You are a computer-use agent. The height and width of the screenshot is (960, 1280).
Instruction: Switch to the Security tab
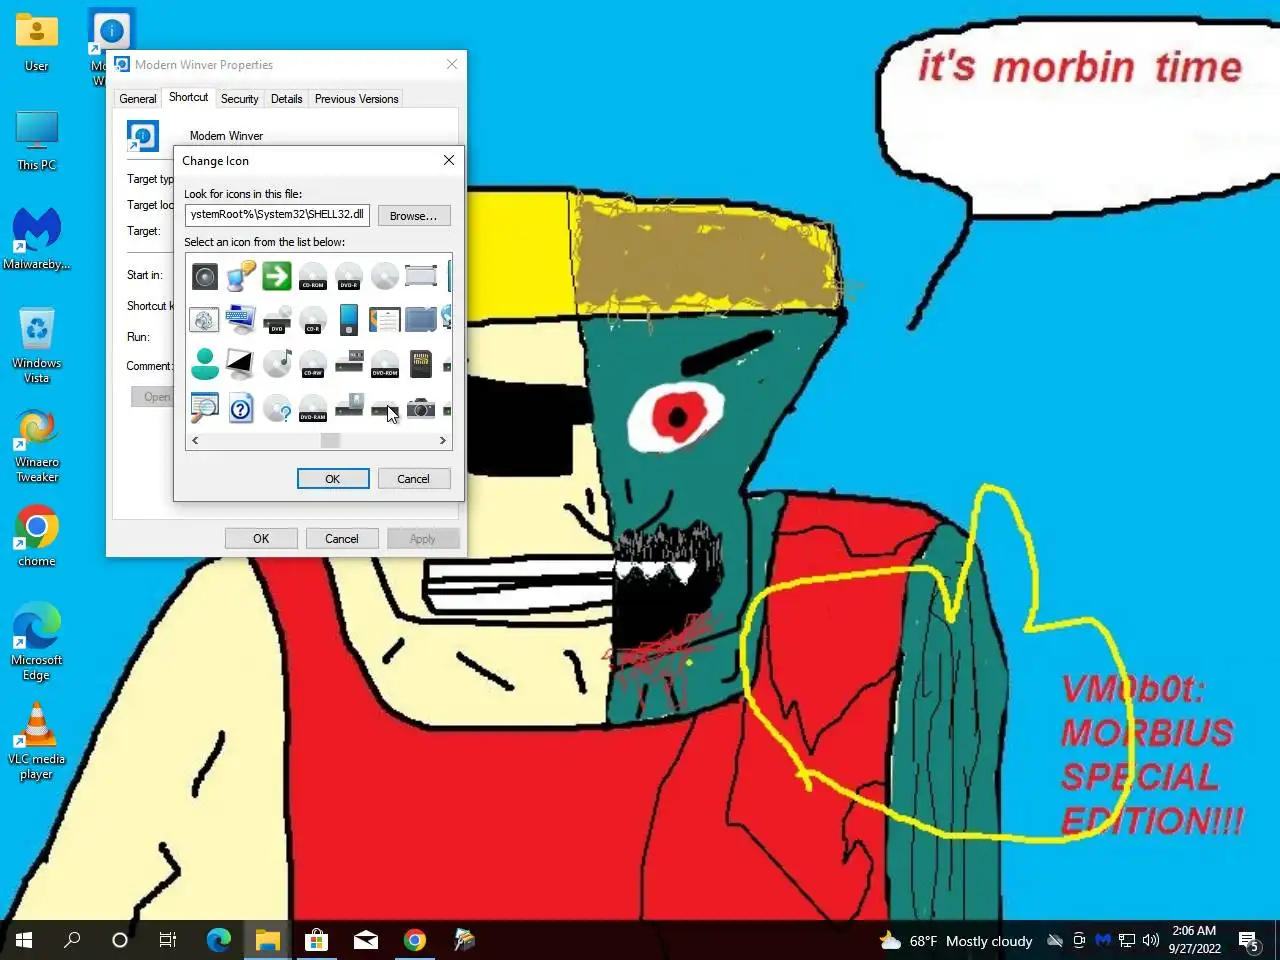240,99
